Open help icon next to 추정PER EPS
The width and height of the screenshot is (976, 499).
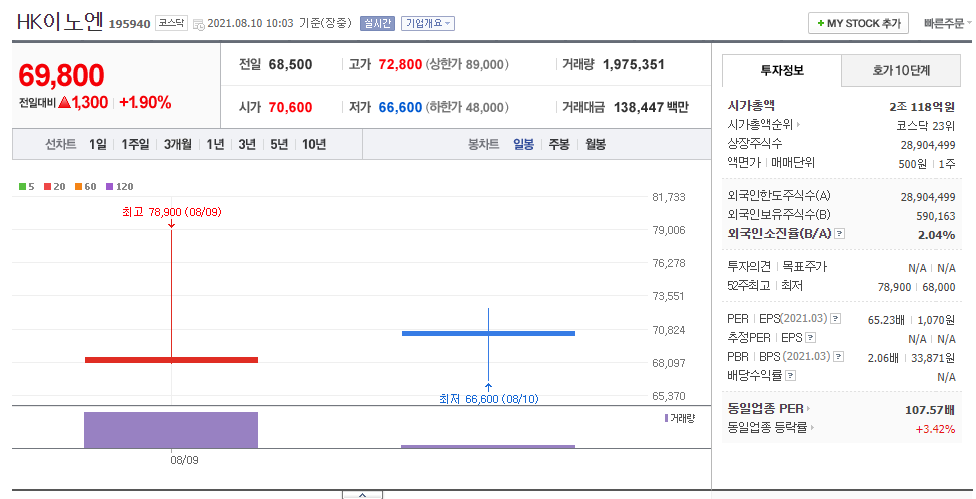(810, 338)
